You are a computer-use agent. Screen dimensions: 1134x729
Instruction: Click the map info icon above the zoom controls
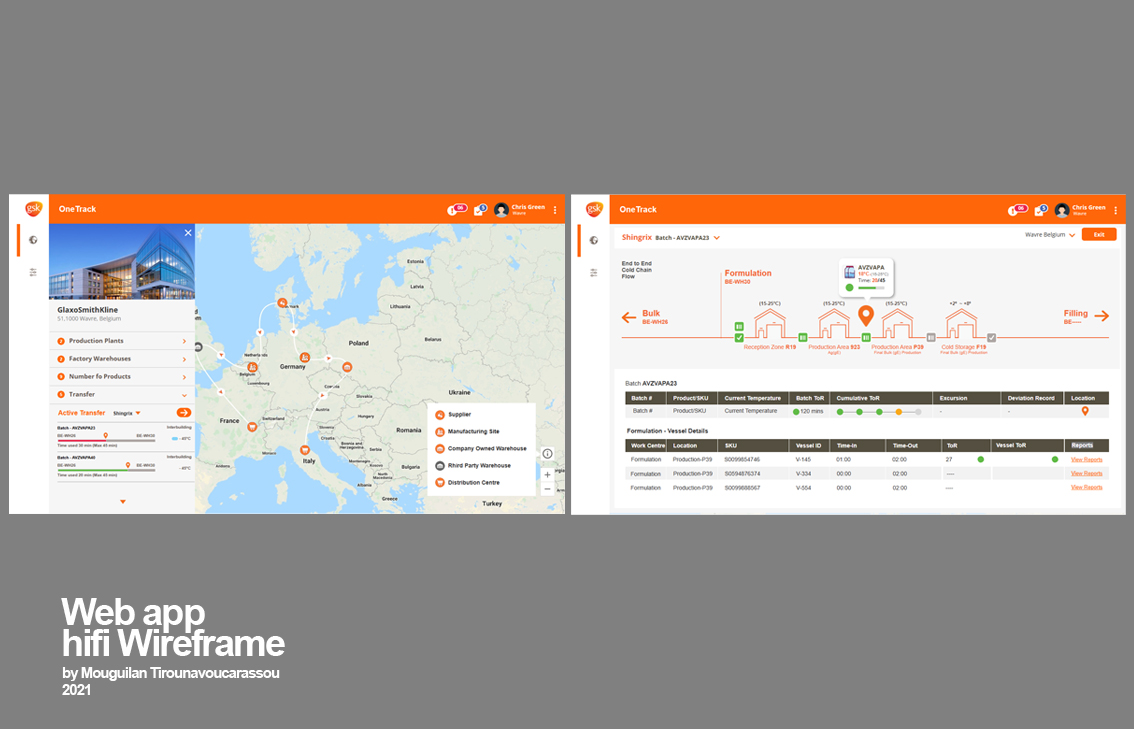[547, 453]
